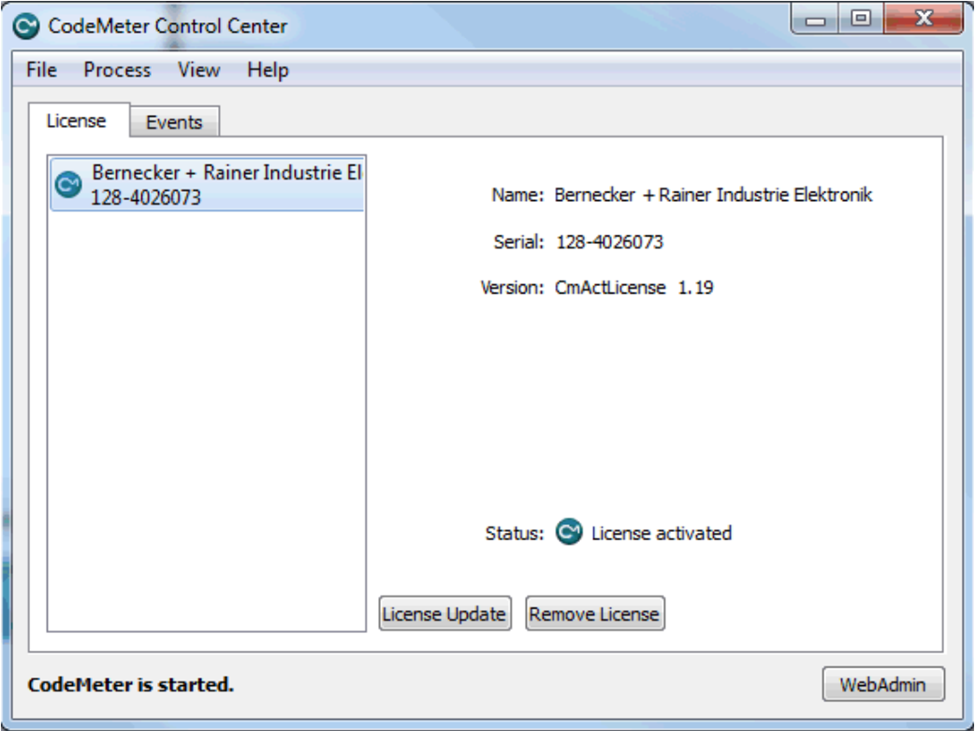Open the File menu
The height and width of the screenshot is (731, 975).
pyautogui.click(x=41, y=70)
